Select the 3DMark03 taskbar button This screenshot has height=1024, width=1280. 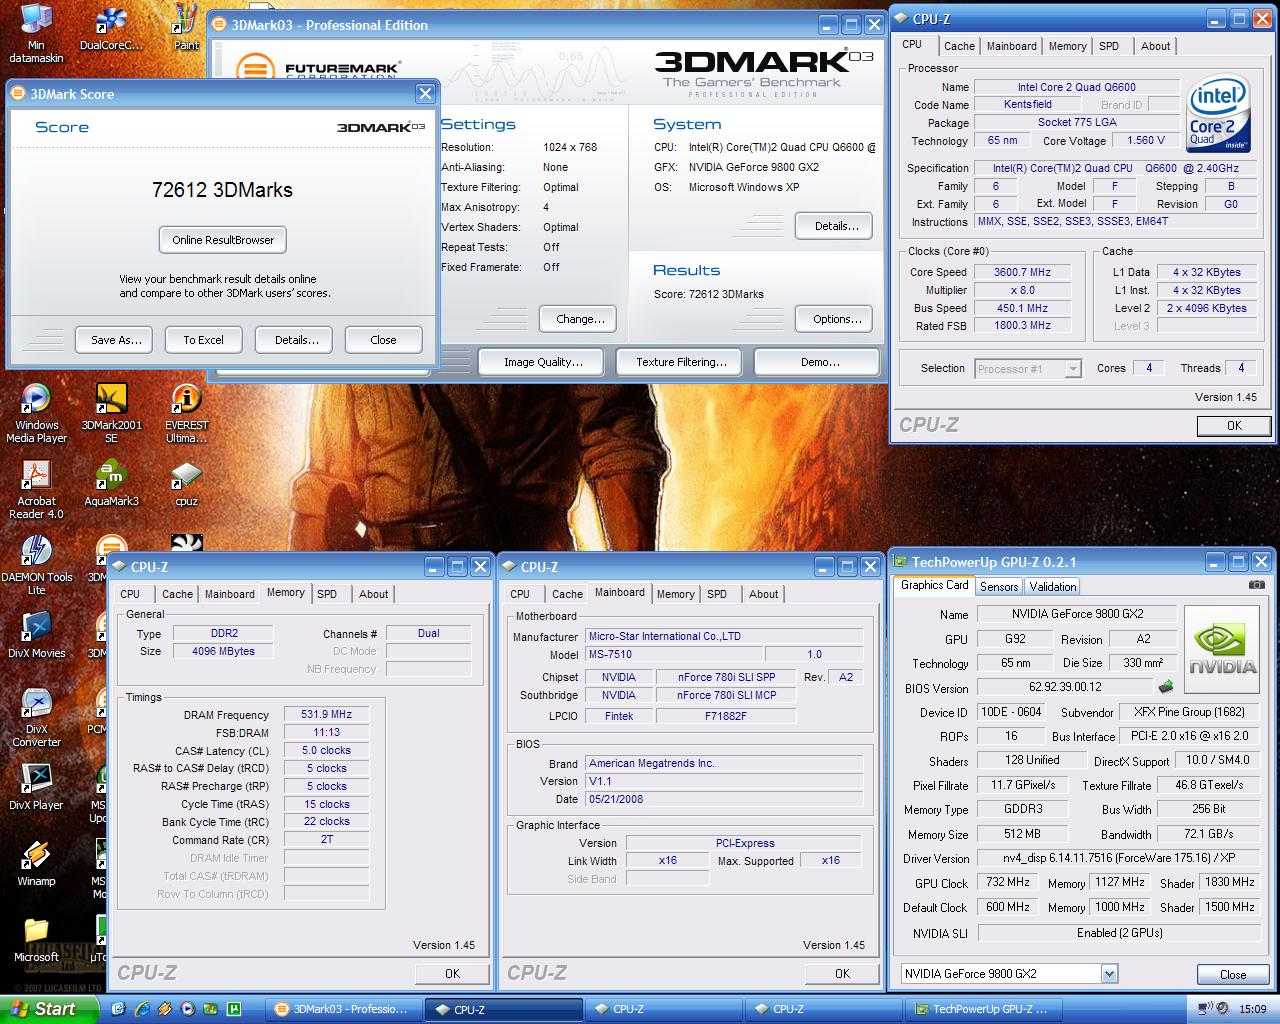click(343, 1009)
